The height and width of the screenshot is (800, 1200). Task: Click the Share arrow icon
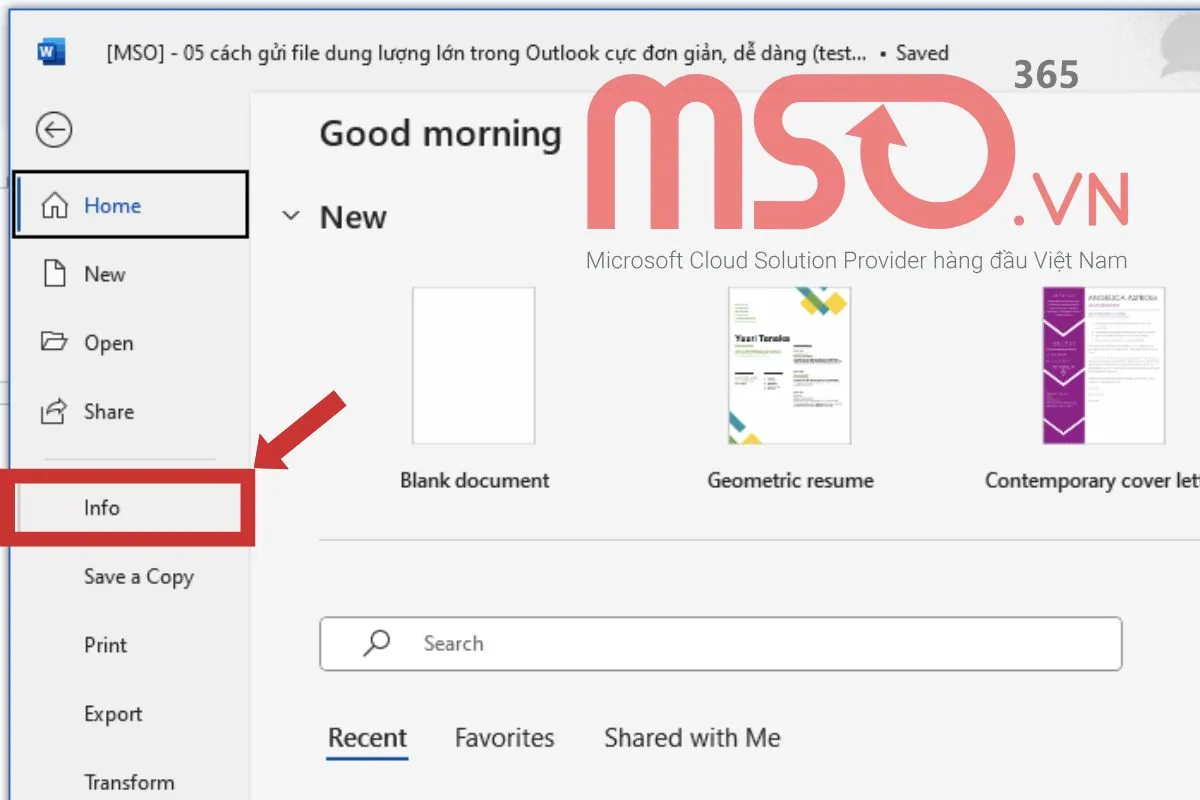click(x=54, y=411)
